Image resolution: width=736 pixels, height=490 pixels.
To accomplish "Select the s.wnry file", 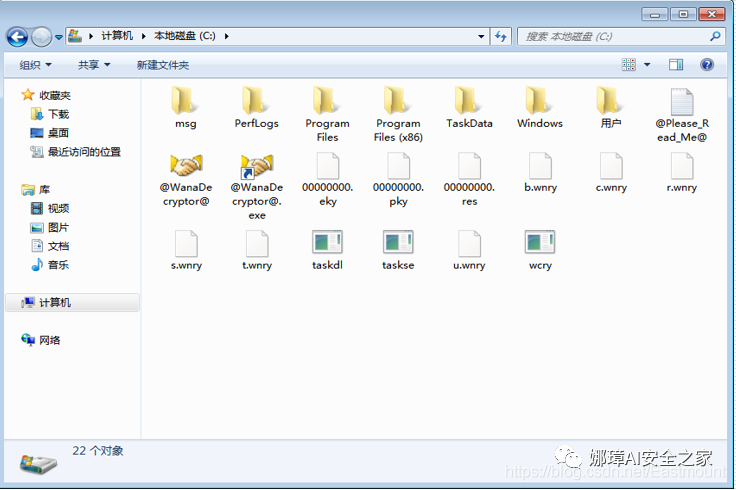I will pos(186,251).
